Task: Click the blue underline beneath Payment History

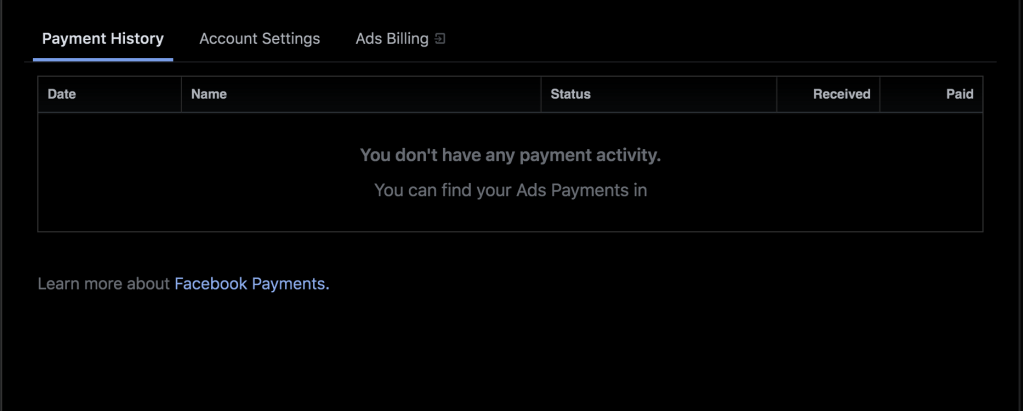Action: click(103, 59)
